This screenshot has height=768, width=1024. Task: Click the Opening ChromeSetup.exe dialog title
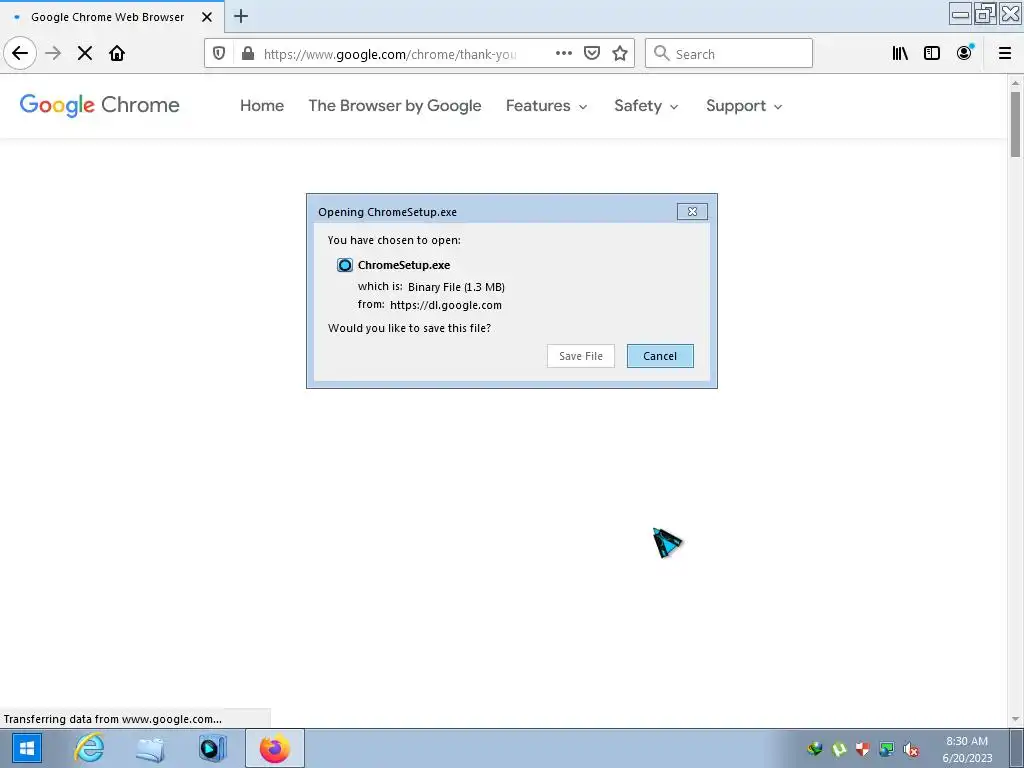387,212
